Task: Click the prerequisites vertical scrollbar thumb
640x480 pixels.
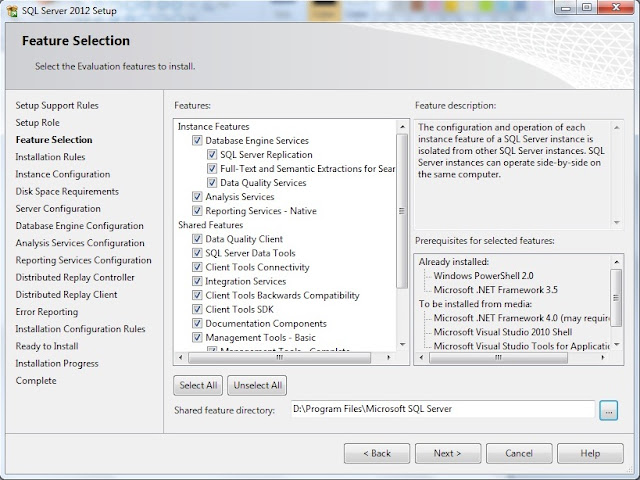Action: pyautogui.click(x=616, y=298)
